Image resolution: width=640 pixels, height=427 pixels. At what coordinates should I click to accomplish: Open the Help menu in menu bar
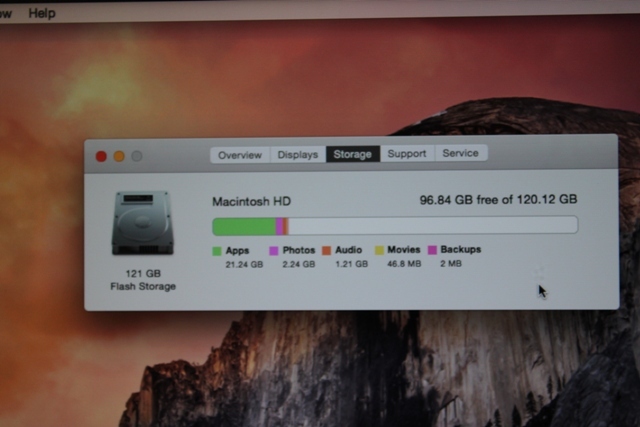coord(42,13)
